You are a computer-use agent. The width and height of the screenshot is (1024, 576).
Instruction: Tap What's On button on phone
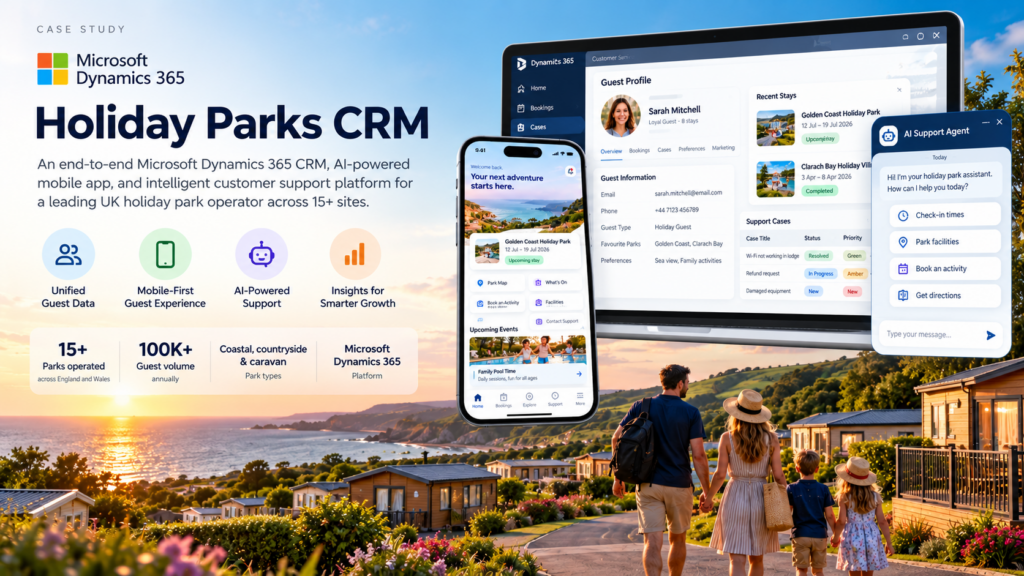pos(556,282)
